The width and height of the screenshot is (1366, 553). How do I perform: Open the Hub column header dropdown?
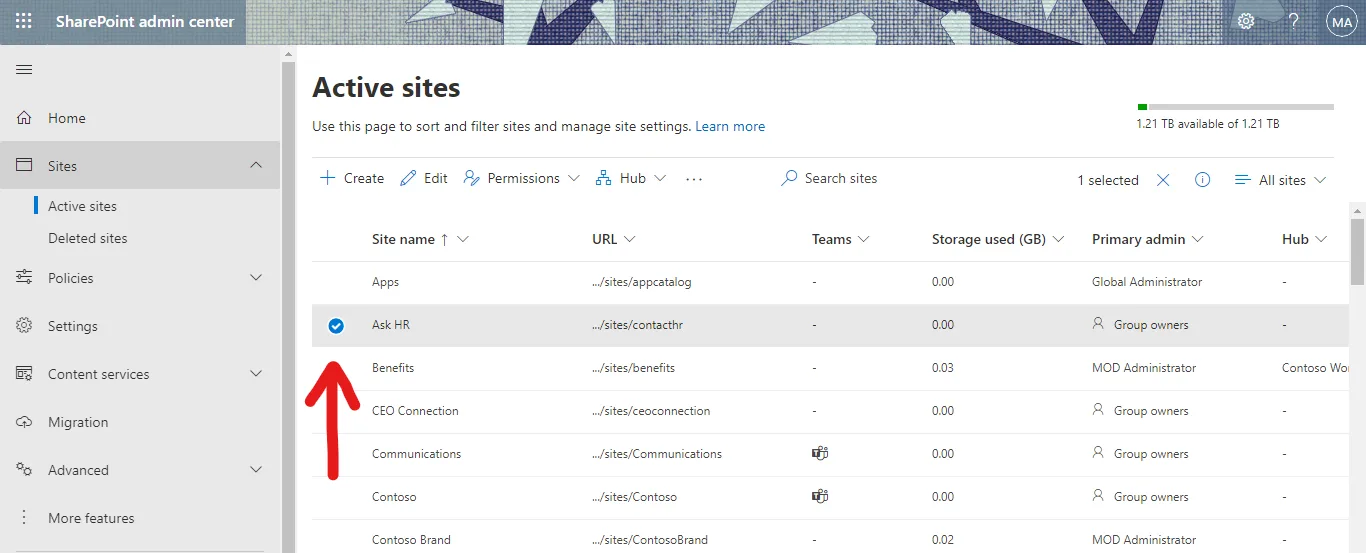pyautogui.click(x=1321, y=239)
